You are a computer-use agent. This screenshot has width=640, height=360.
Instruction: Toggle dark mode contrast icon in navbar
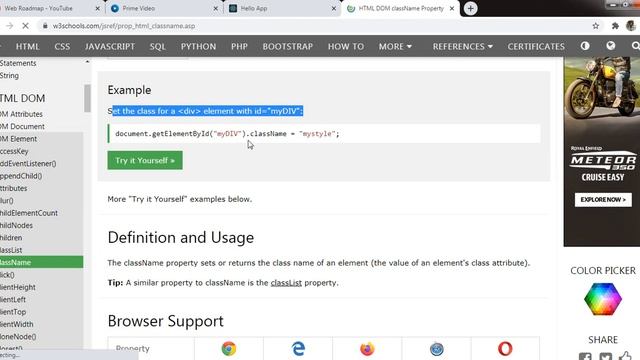[585, 46]
